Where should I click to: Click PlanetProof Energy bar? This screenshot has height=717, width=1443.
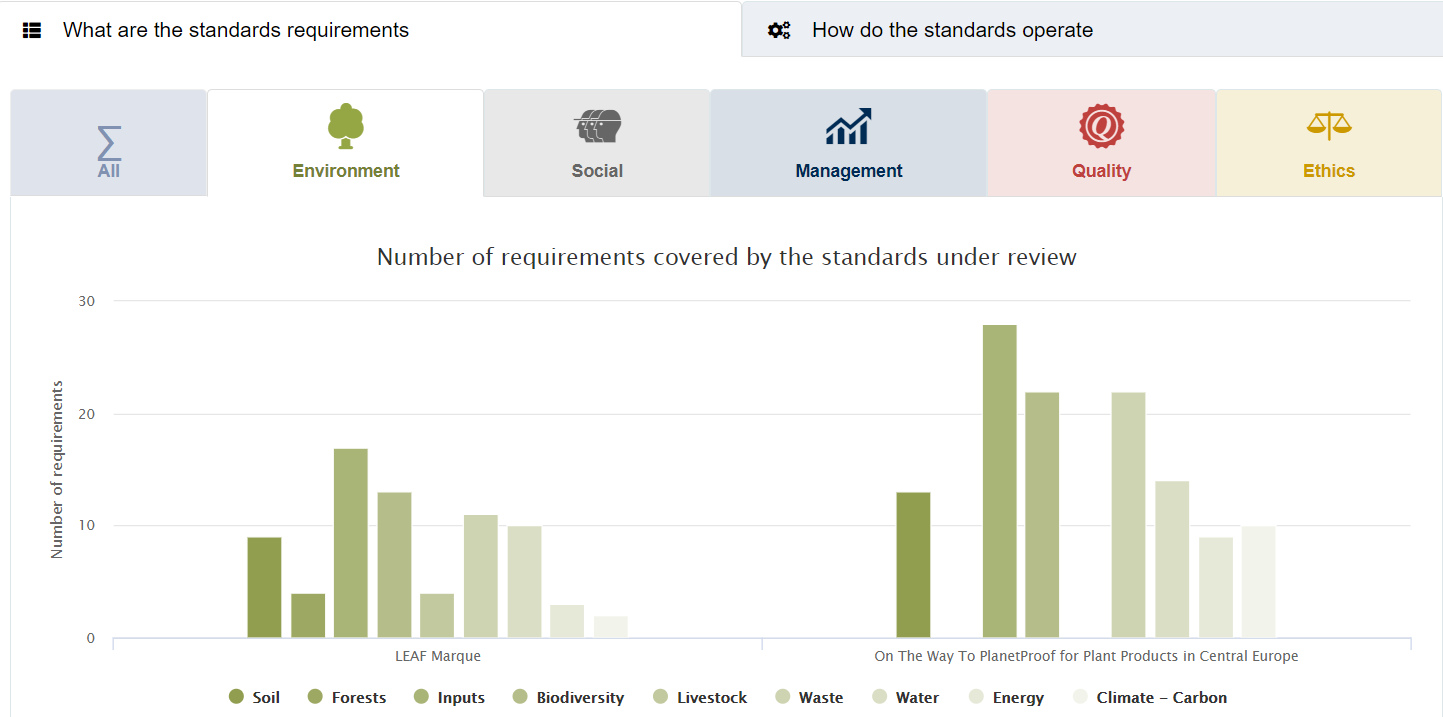coord(1216,588)
